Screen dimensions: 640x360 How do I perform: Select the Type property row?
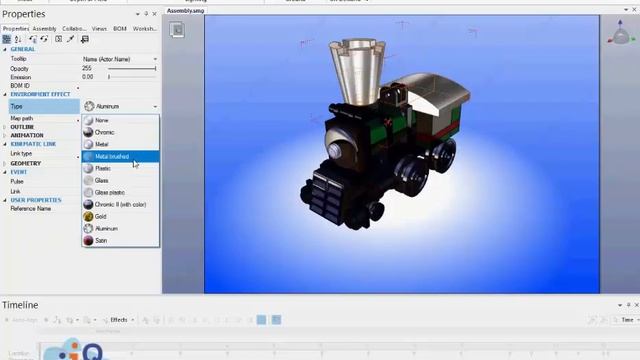point(44,107)
